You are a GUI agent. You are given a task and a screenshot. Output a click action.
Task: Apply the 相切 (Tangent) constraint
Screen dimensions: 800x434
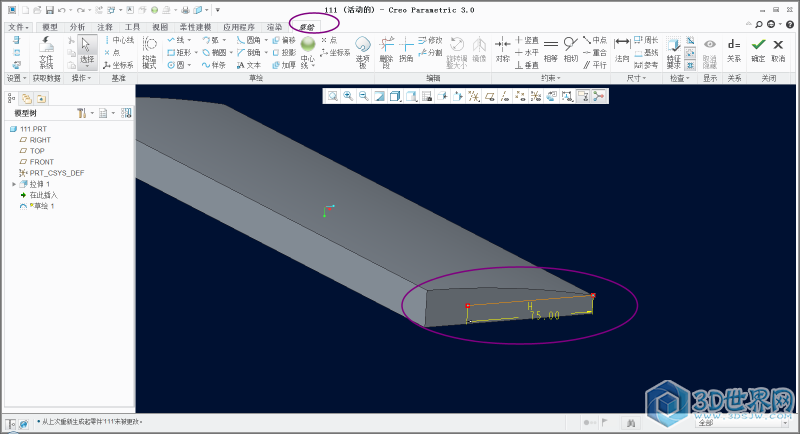tap(571, 50)
